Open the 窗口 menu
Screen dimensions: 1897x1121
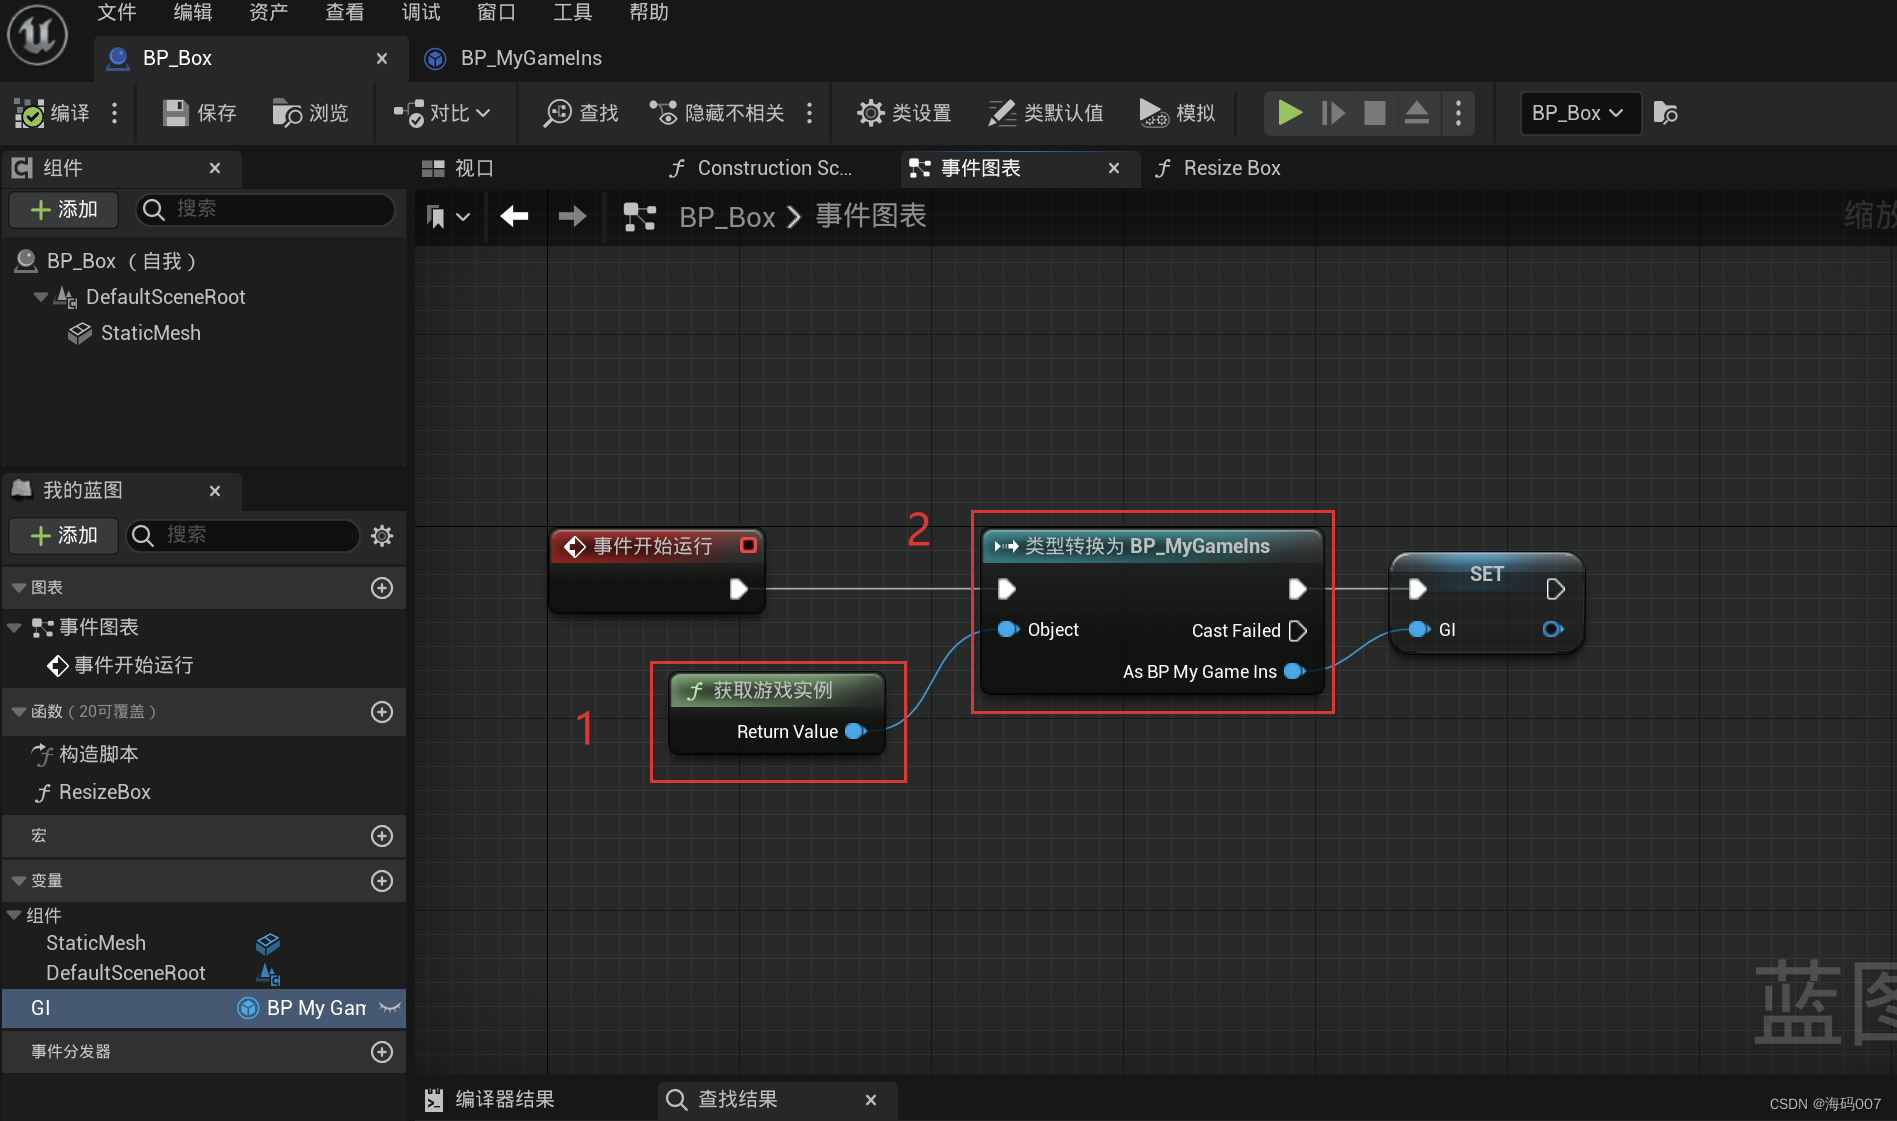coord(495,12)
